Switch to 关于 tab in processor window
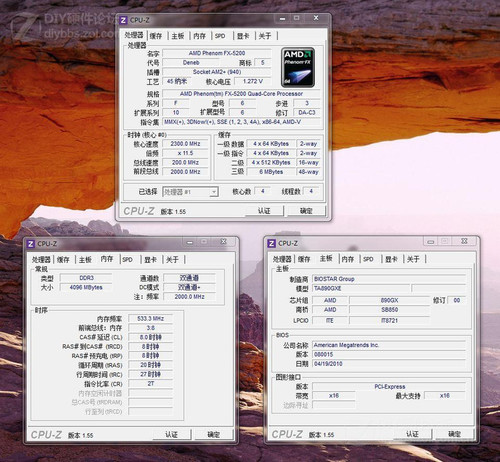The image size is (500, 462). coord(265,36)
